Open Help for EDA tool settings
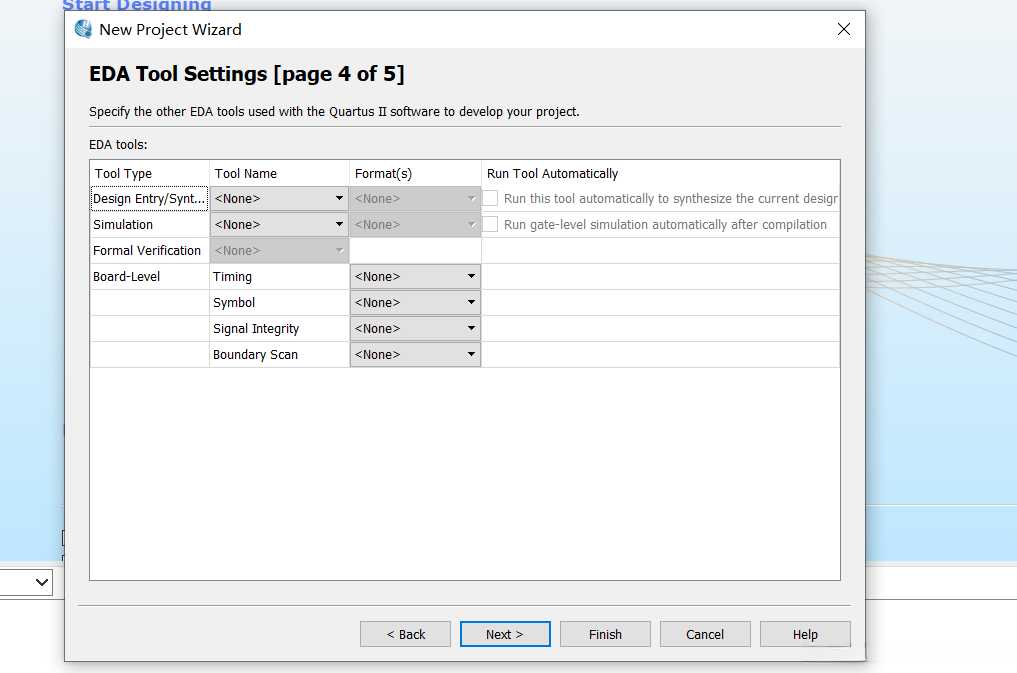 tap(805, 634)
